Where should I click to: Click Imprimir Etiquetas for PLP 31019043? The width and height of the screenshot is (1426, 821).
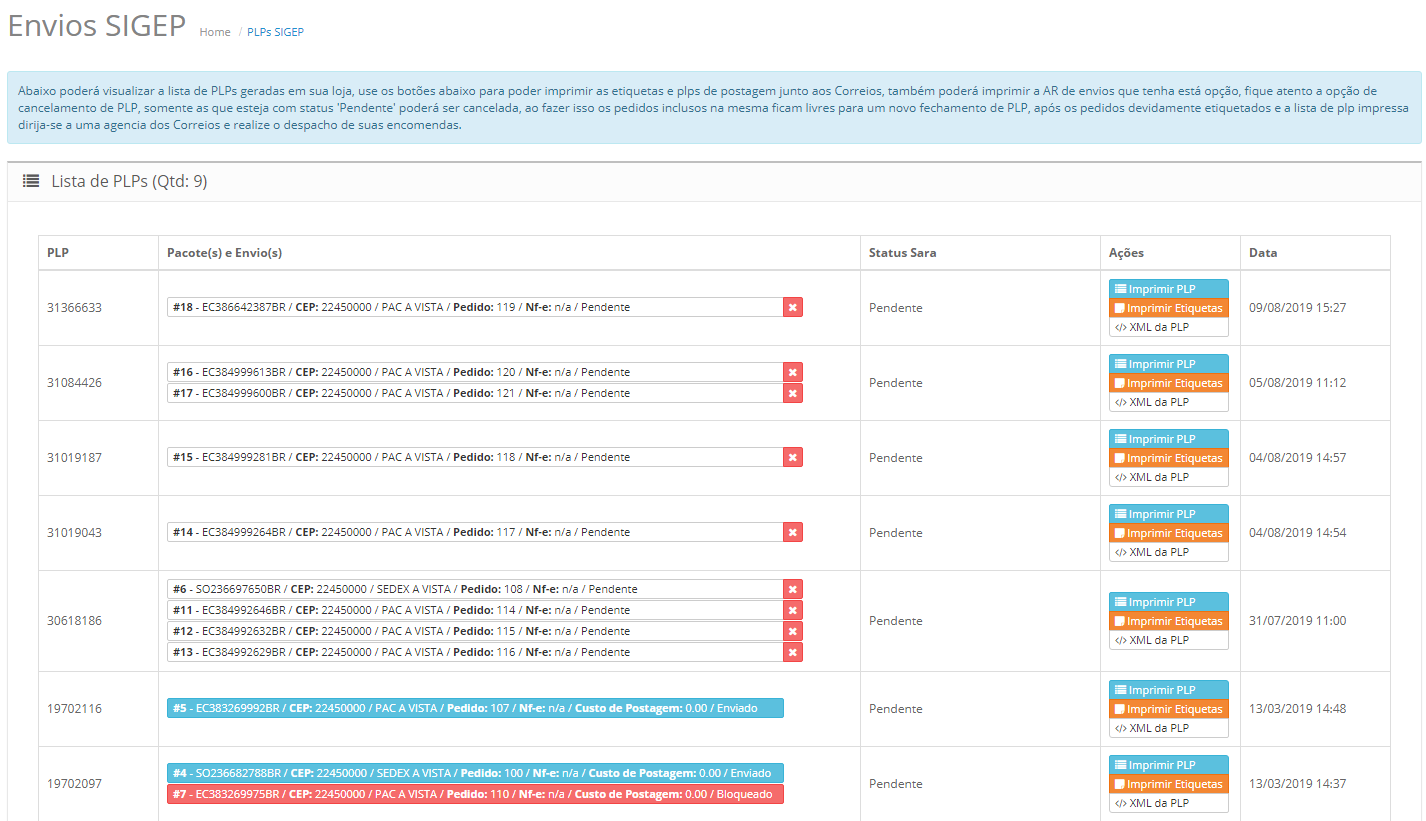[x=1168, y=533]
